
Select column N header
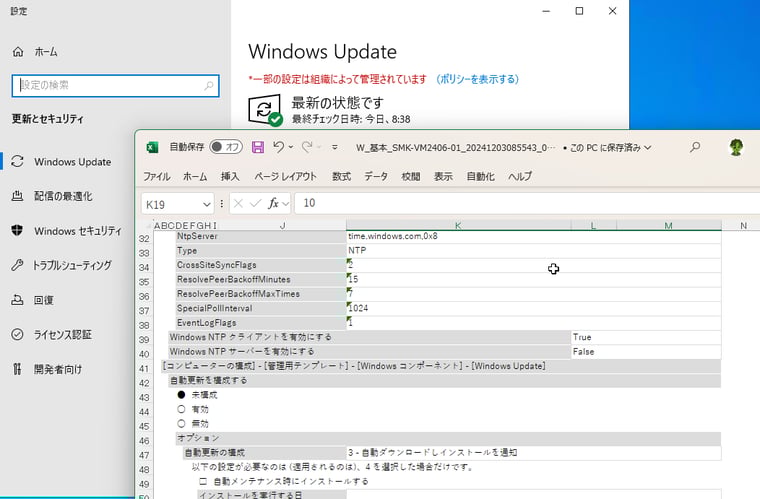(x=743, y=225)
